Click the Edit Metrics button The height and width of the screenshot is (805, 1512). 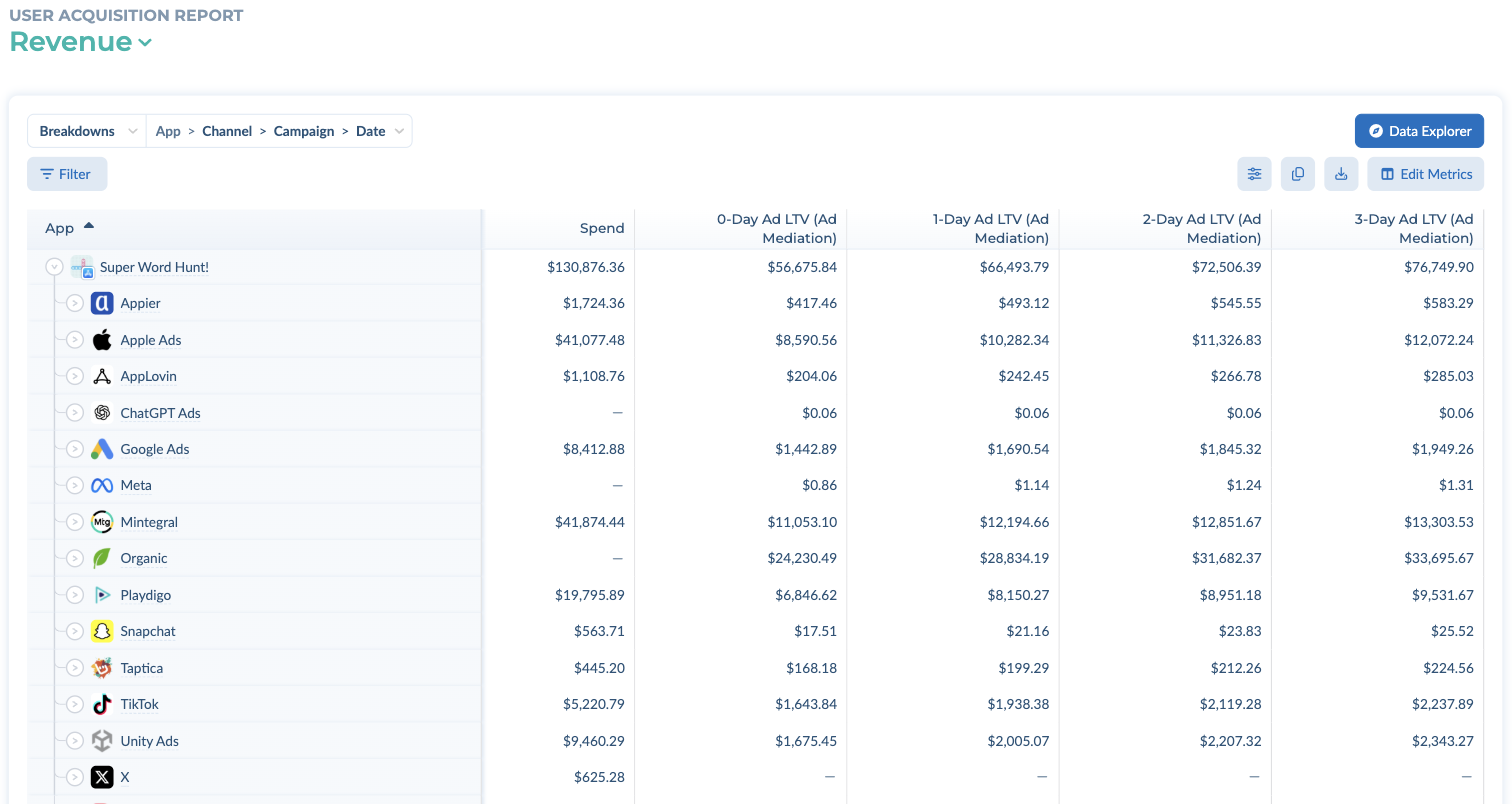coord(1426,174)
